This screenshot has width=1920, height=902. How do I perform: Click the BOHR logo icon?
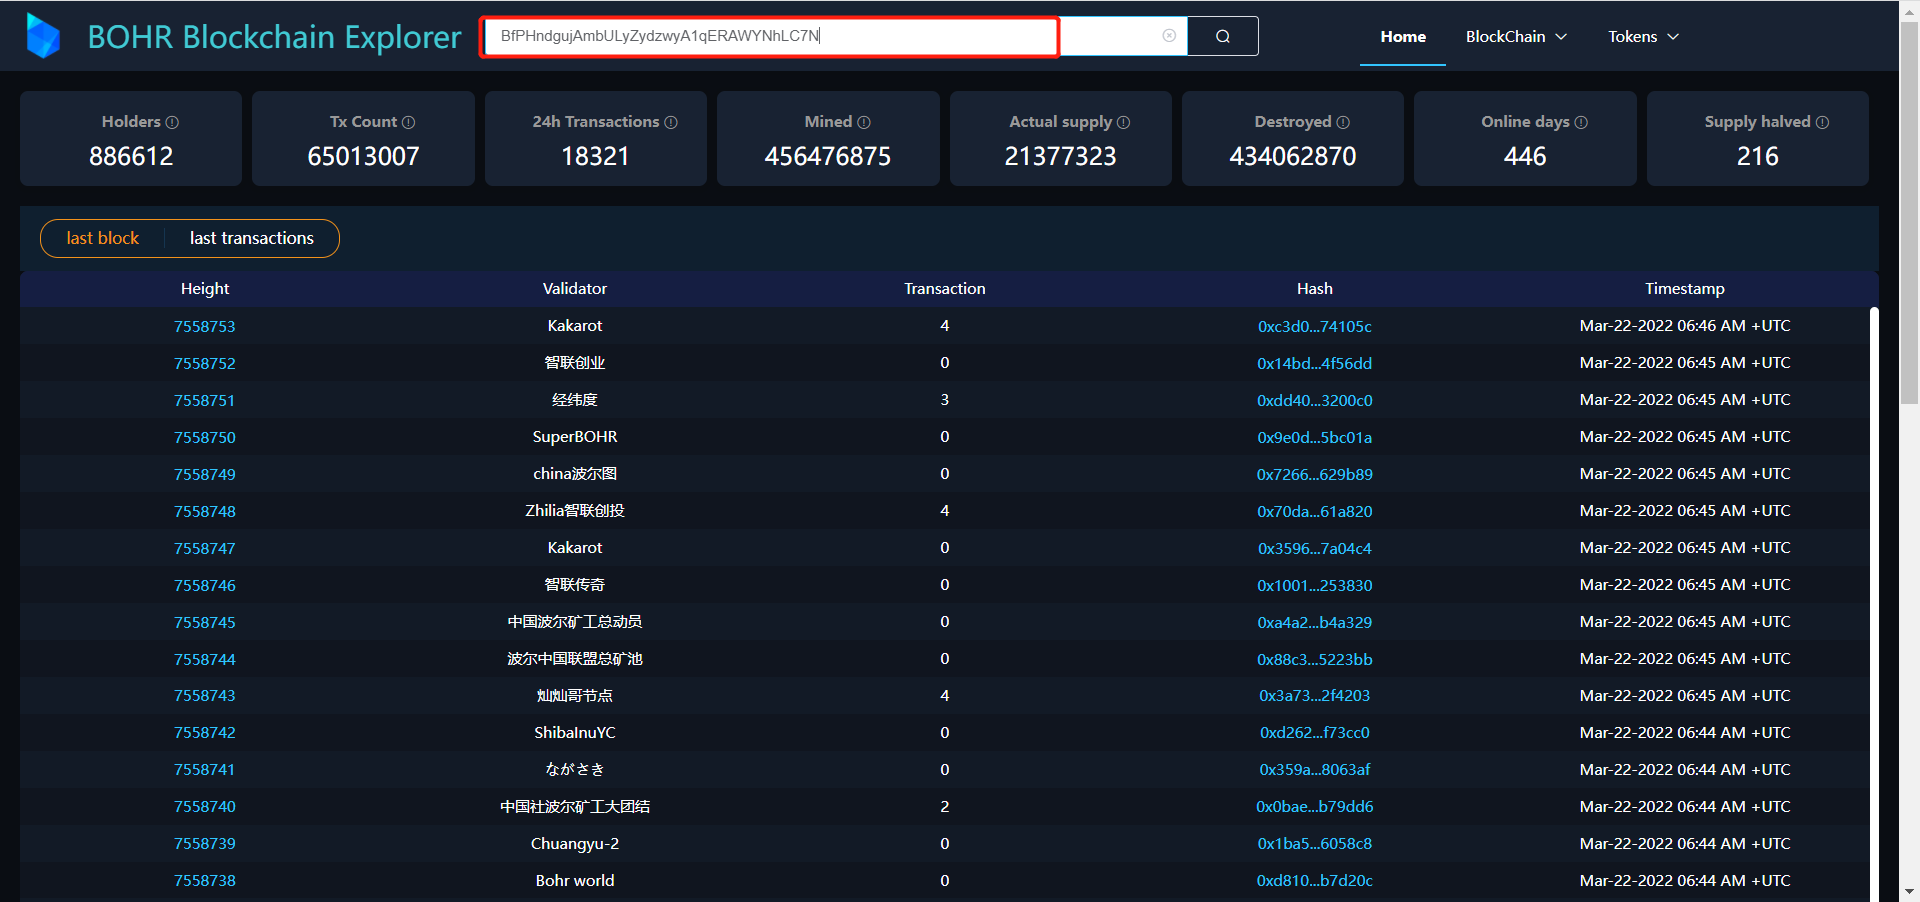pos(42,36)
